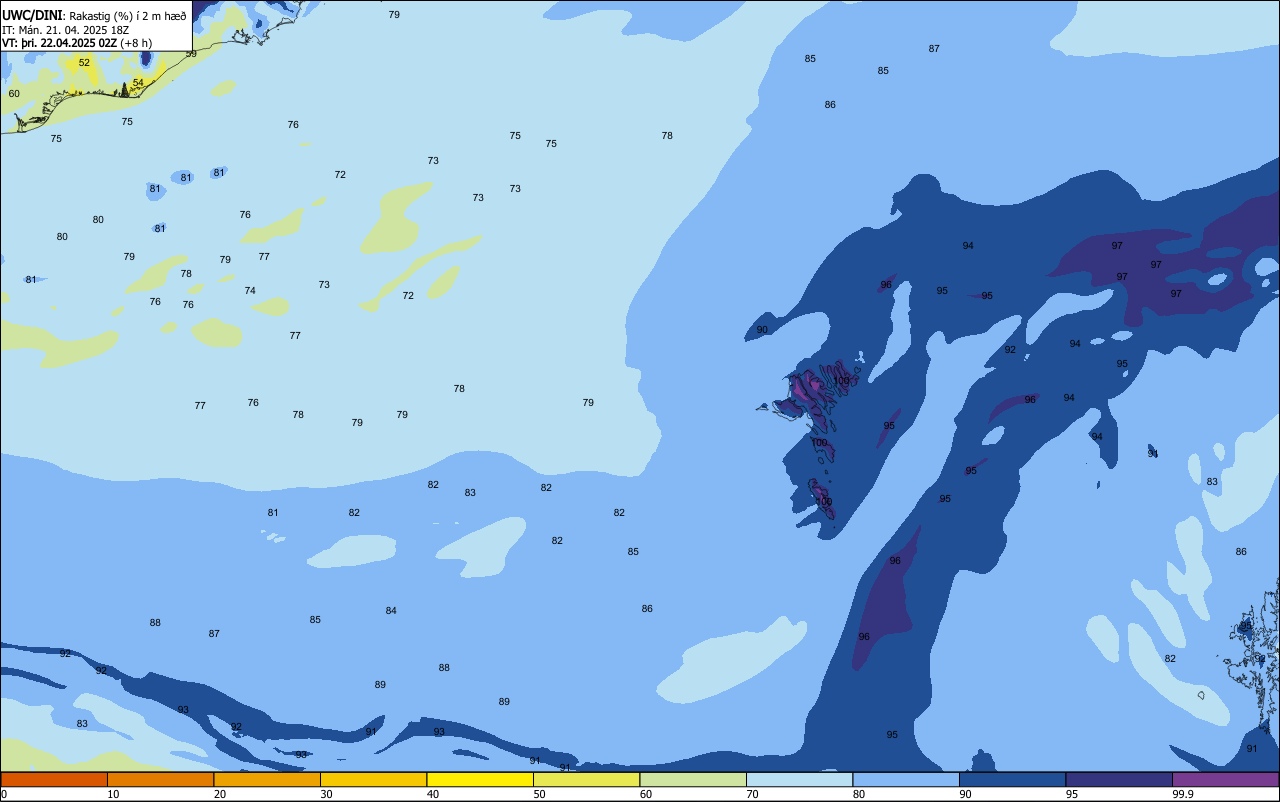The image size is (1280, 802).
Task: Select the 'IT: Mán. 21. 04. 2025 18Z' line
Action: tap(65, 30)
